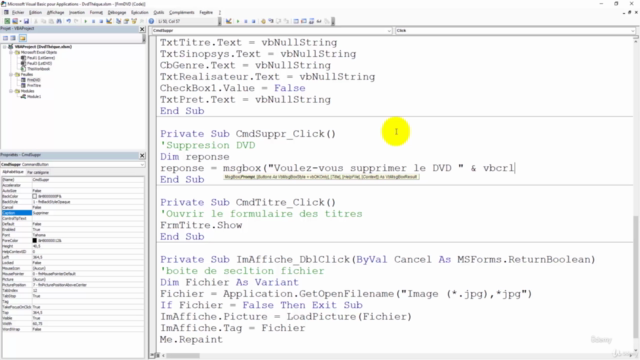
Task: Close the Projet - VBAProject panel
Action: 142,29
